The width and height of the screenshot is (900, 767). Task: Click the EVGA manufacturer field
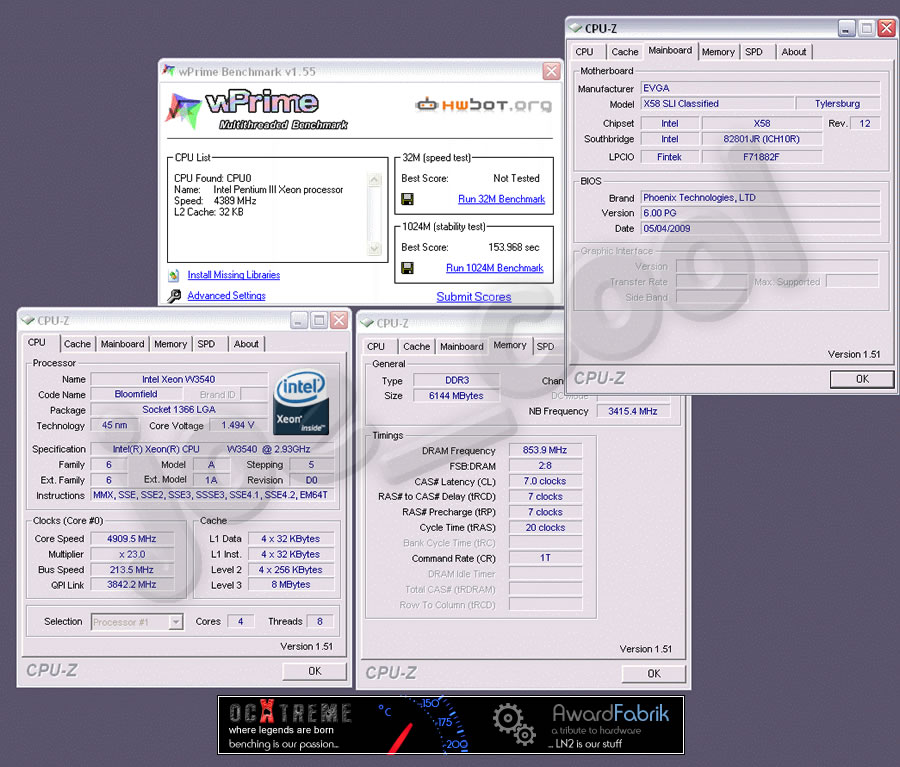pos(760,88)
